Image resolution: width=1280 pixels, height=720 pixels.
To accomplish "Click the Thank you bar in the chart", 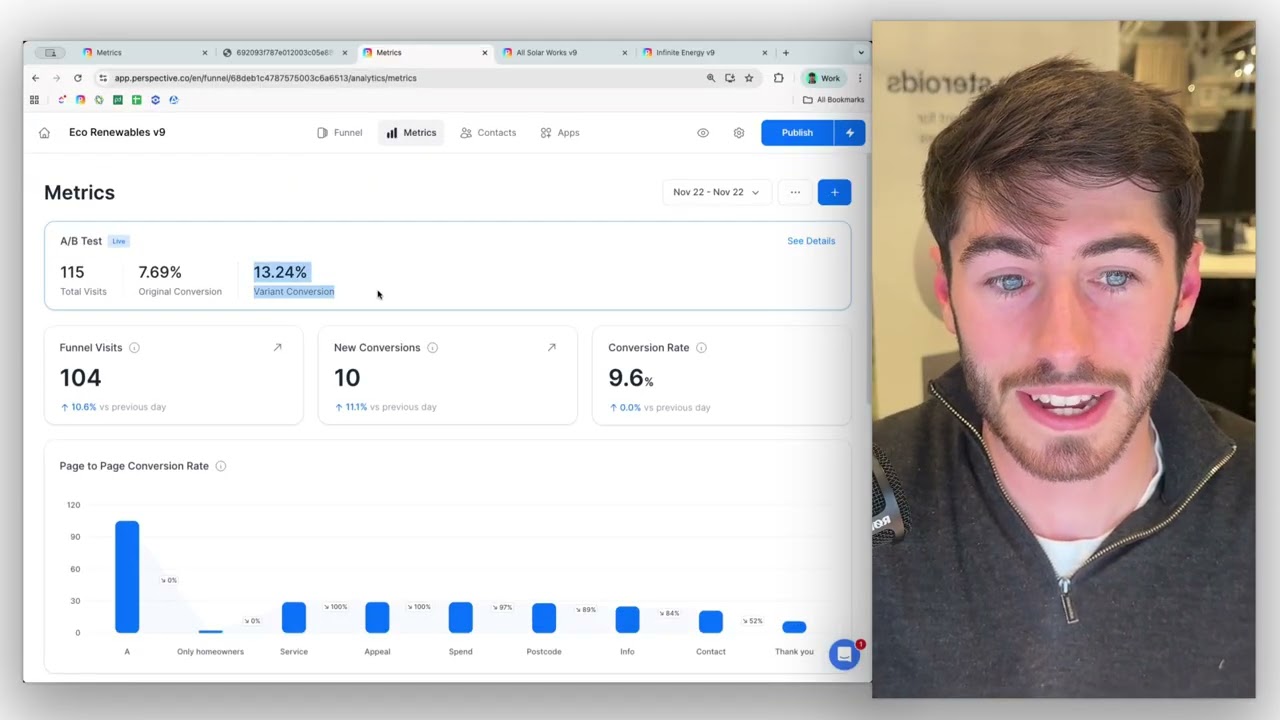I will [x=794, y=627].
